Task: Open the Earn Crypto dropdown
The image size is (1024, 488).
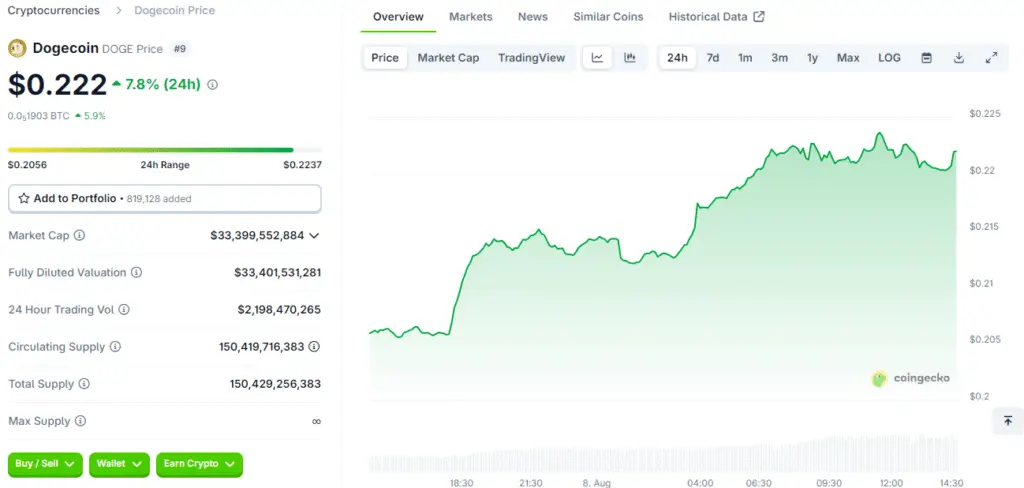Action: 199,464
